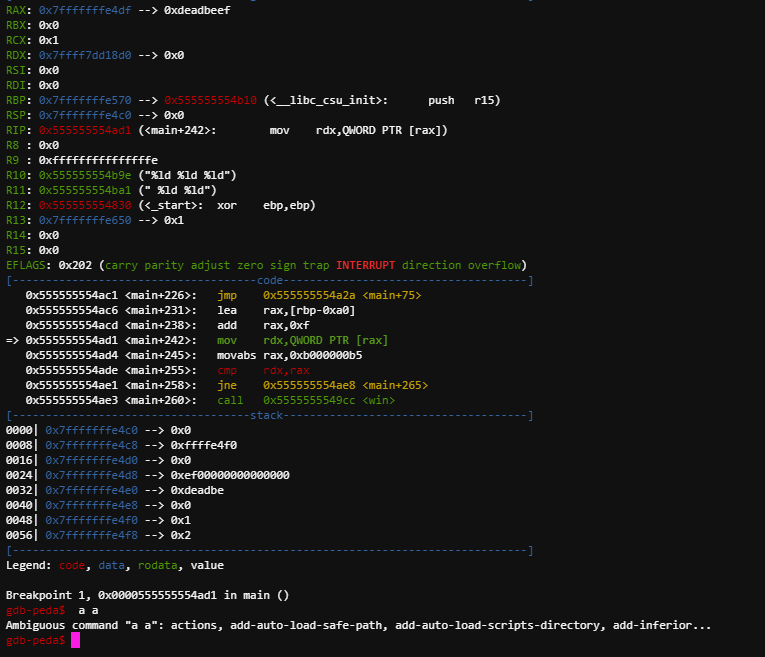Click the first gdb-peda$ prompt
The height and width of the screenshot is (657, 765).
click(x=36, y=611)
